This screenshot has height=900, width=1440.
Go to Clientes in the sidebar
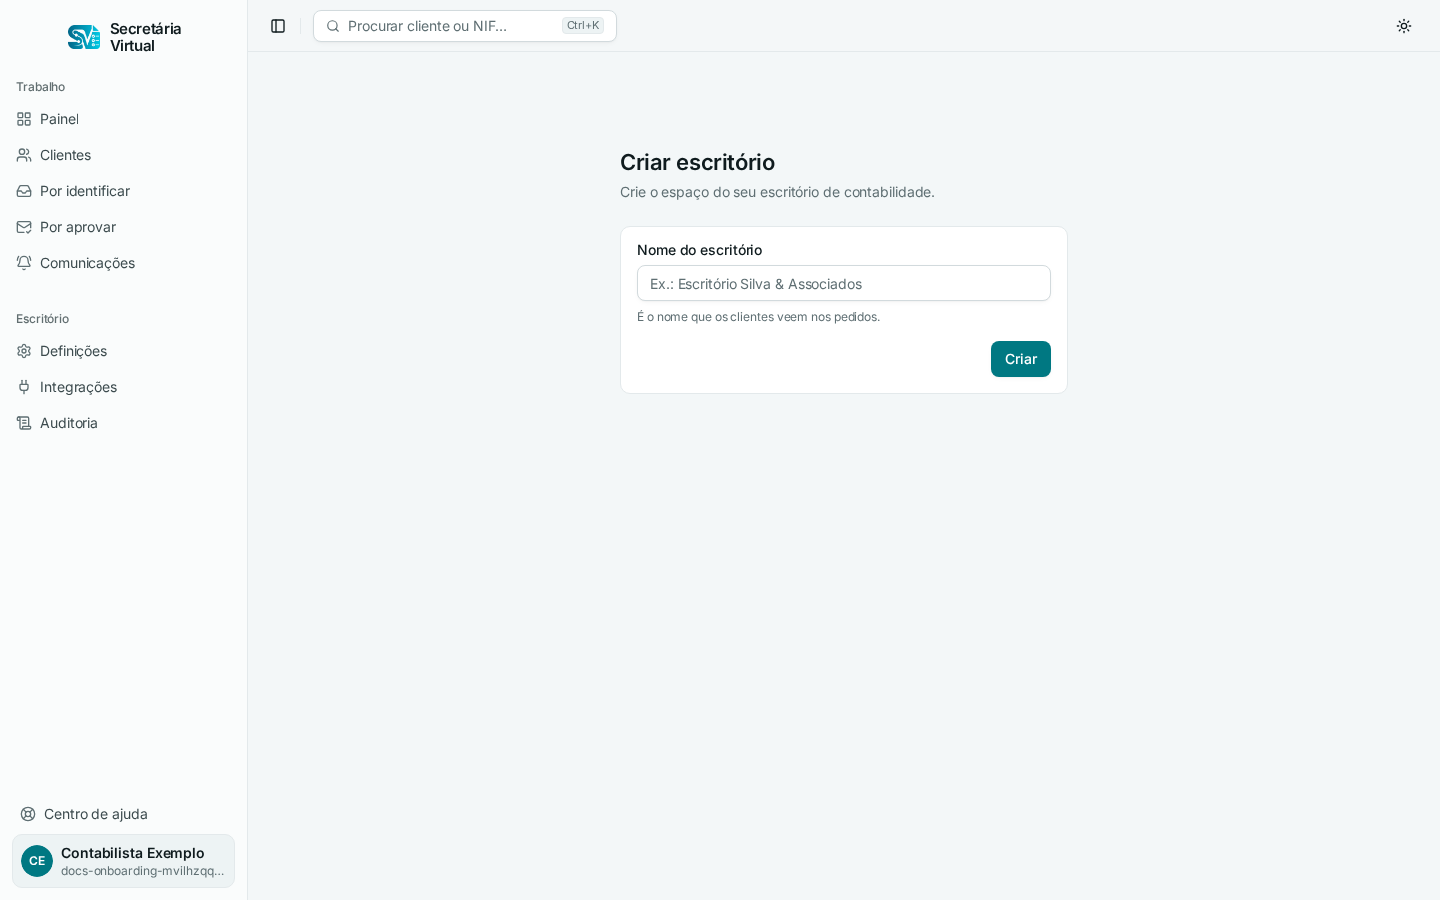point(124,155)
